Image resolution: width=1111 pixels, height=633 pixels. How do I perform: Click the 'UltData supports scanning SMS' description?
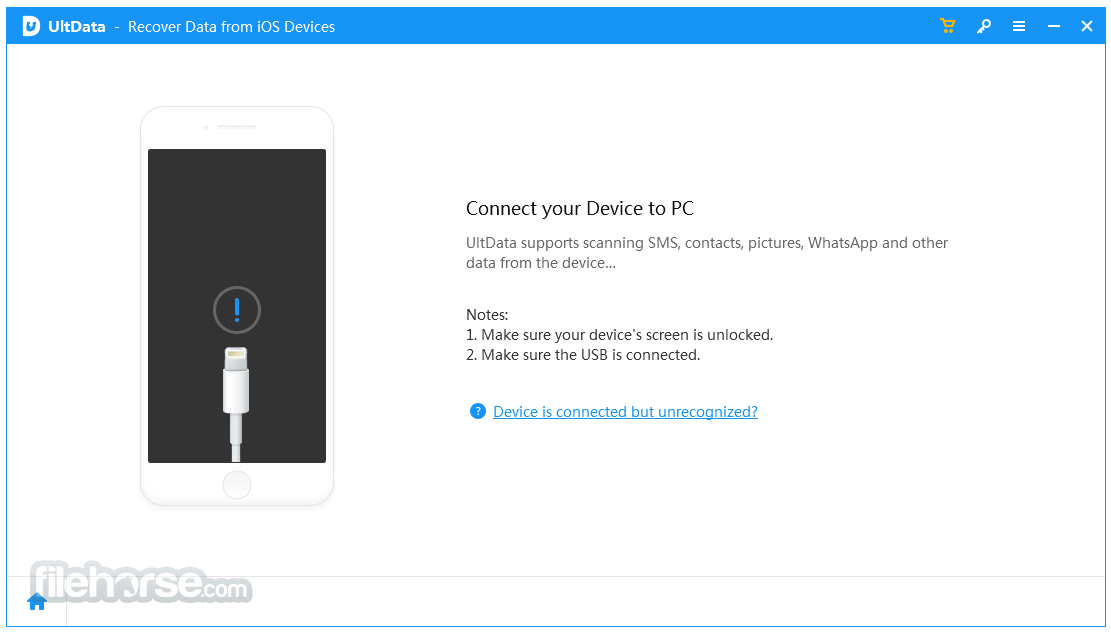point(706,252)
